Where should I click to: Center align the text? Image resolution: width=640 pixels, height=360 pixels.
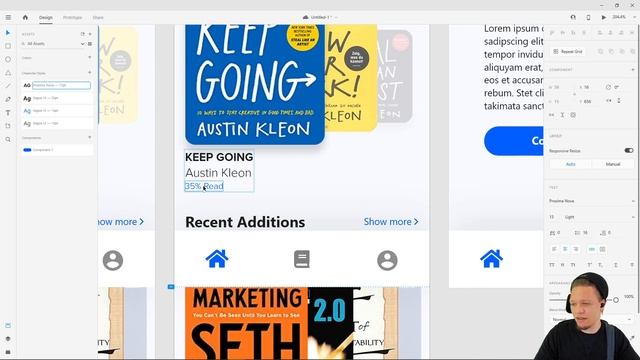(x=565, y=249)
